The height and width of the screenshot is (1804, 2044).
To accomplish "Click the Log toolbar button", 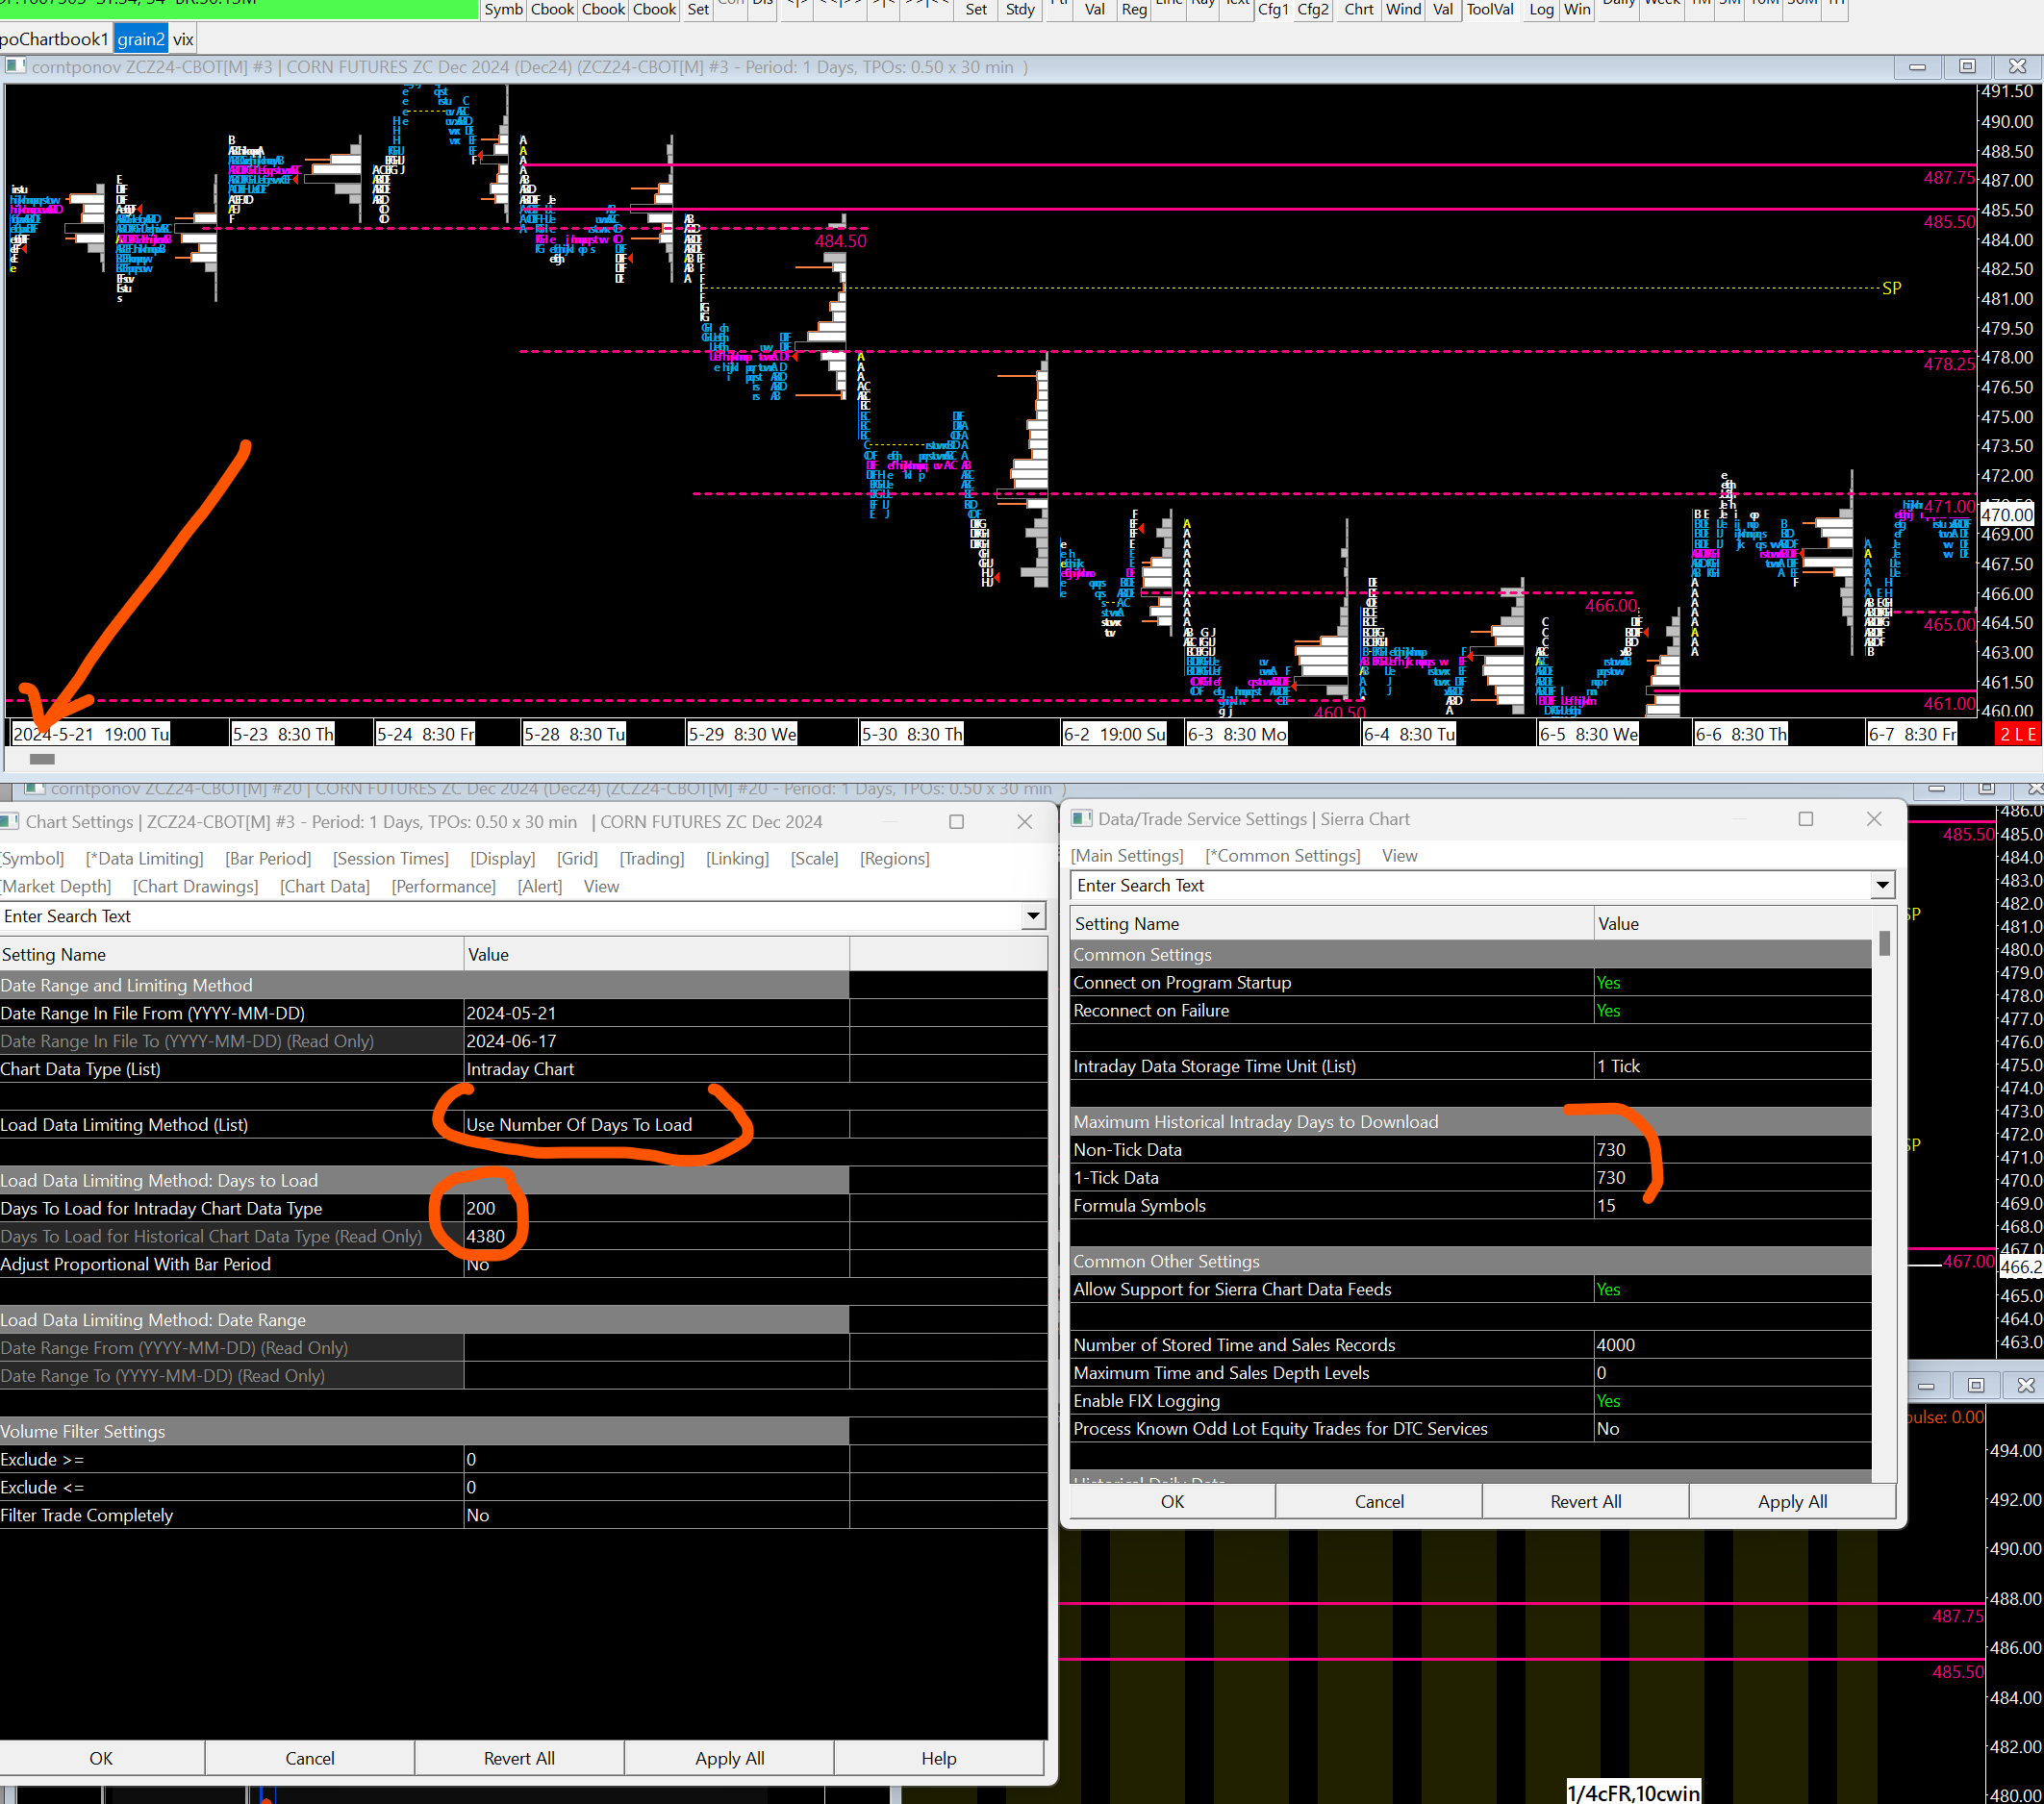I will point(1541,10).
